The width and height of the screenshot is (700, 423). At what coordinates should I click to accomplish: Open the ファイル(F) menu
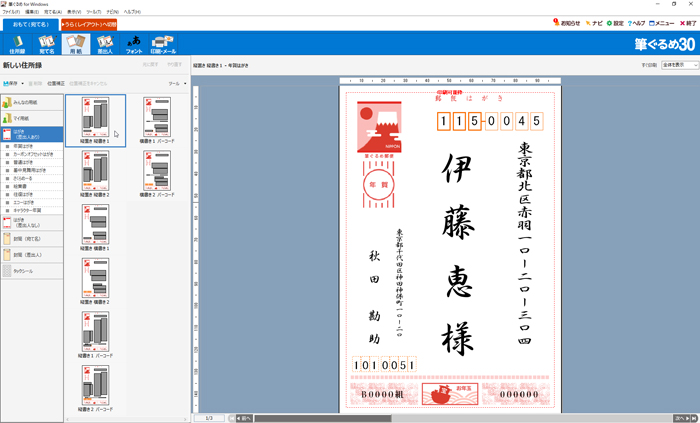pos(10,11)
